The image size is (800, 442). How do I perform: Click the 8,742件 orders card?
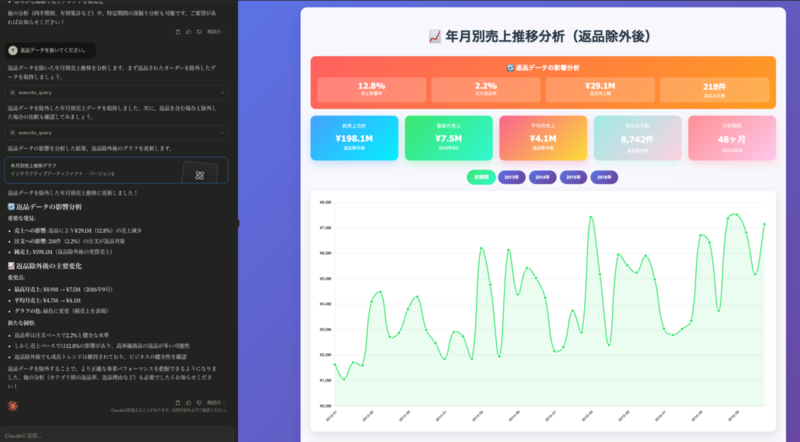[x=637, y=138]
